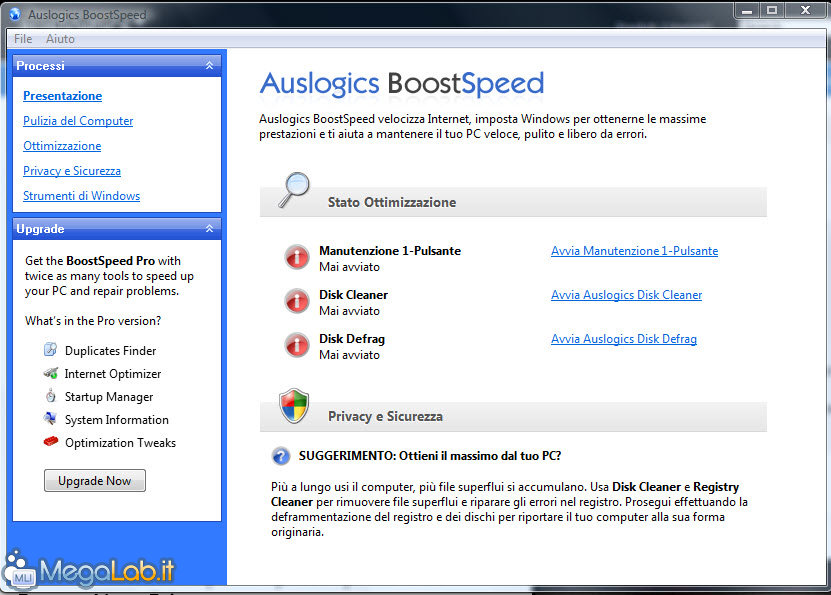Screen dimensions: 831x595
Task: Open Privacy e Sicurezza in the sidebar
Action: click(72, 171)
